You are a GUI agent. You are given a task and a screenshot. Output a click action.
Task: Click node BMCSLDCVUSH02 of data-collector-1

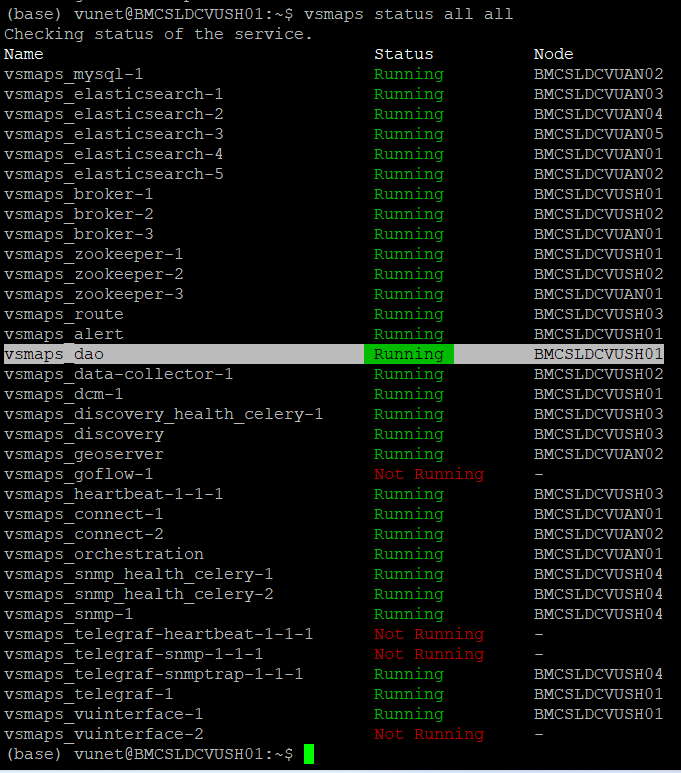click(x=598, y=374)
